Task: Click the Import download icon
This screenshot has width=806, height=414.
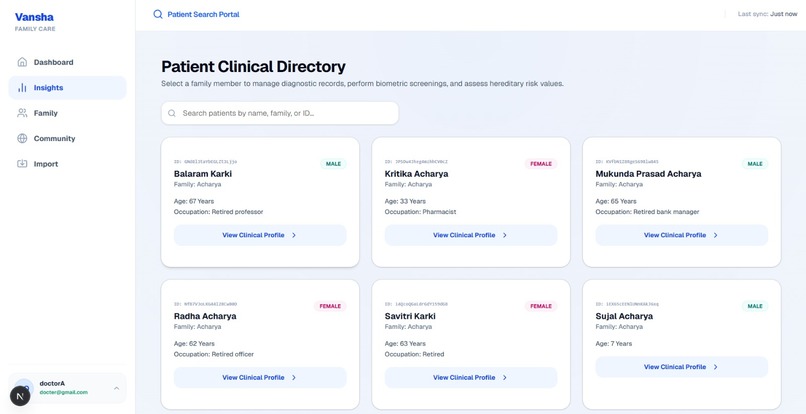Action: tap(22, 164)
